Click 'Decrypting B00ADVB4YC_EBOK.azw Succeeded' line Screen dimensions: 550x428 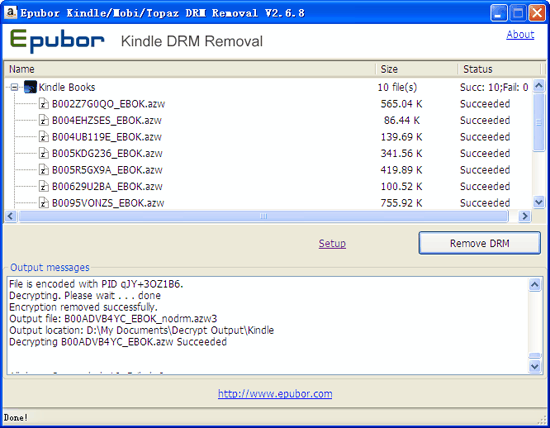click(x=118, y=342)
